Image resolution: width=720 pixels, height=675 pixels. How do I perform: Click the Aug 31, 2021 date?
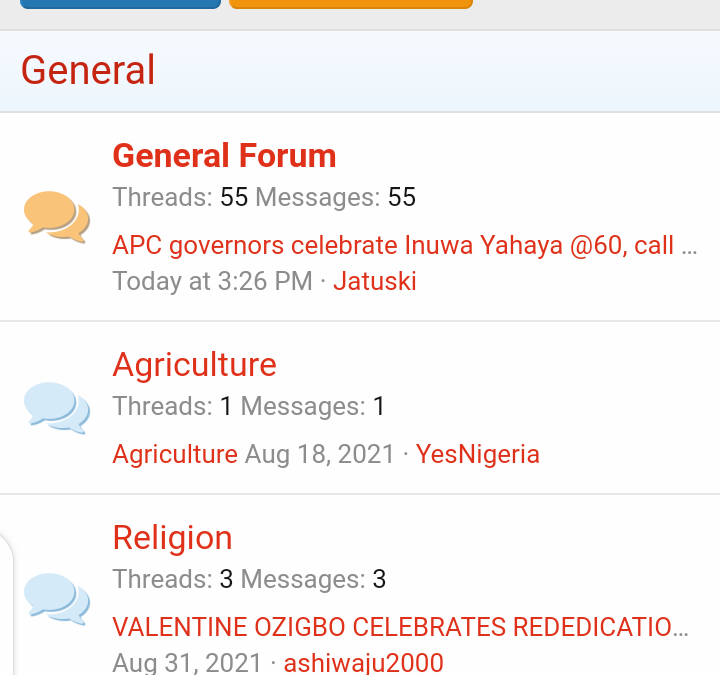[187, 662]
